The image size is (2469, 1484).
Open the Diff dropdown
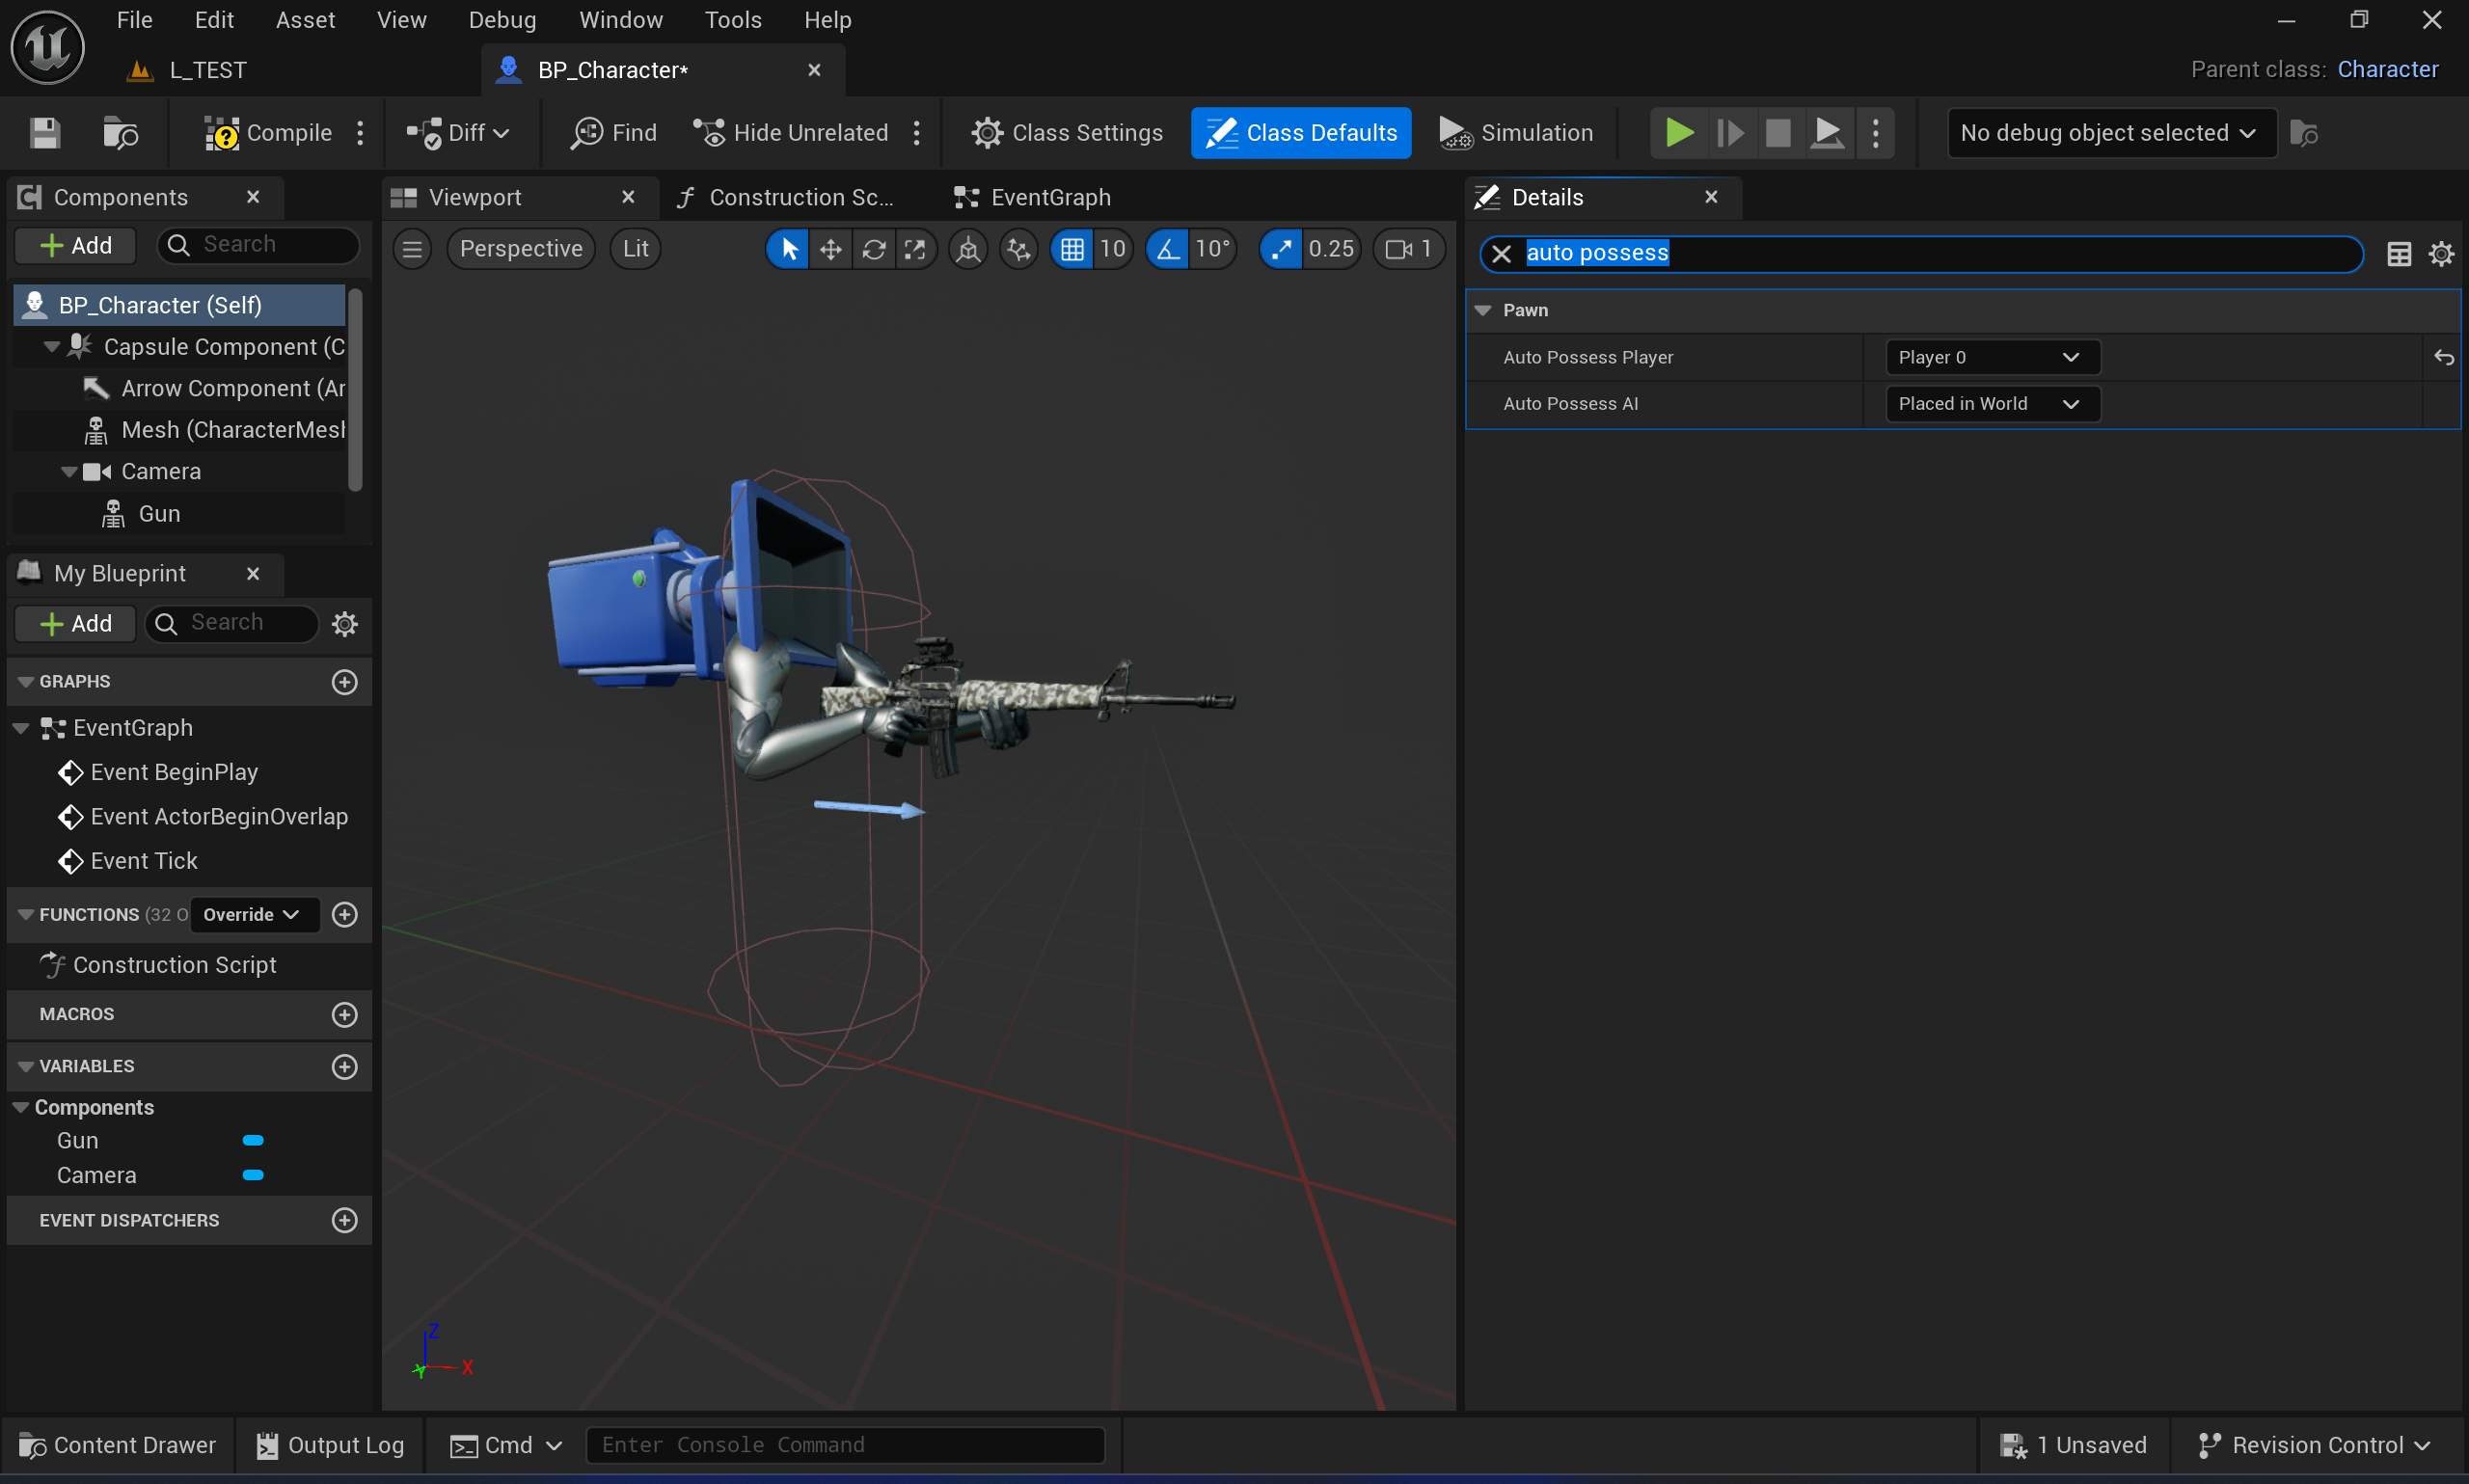tap(459, 133)
